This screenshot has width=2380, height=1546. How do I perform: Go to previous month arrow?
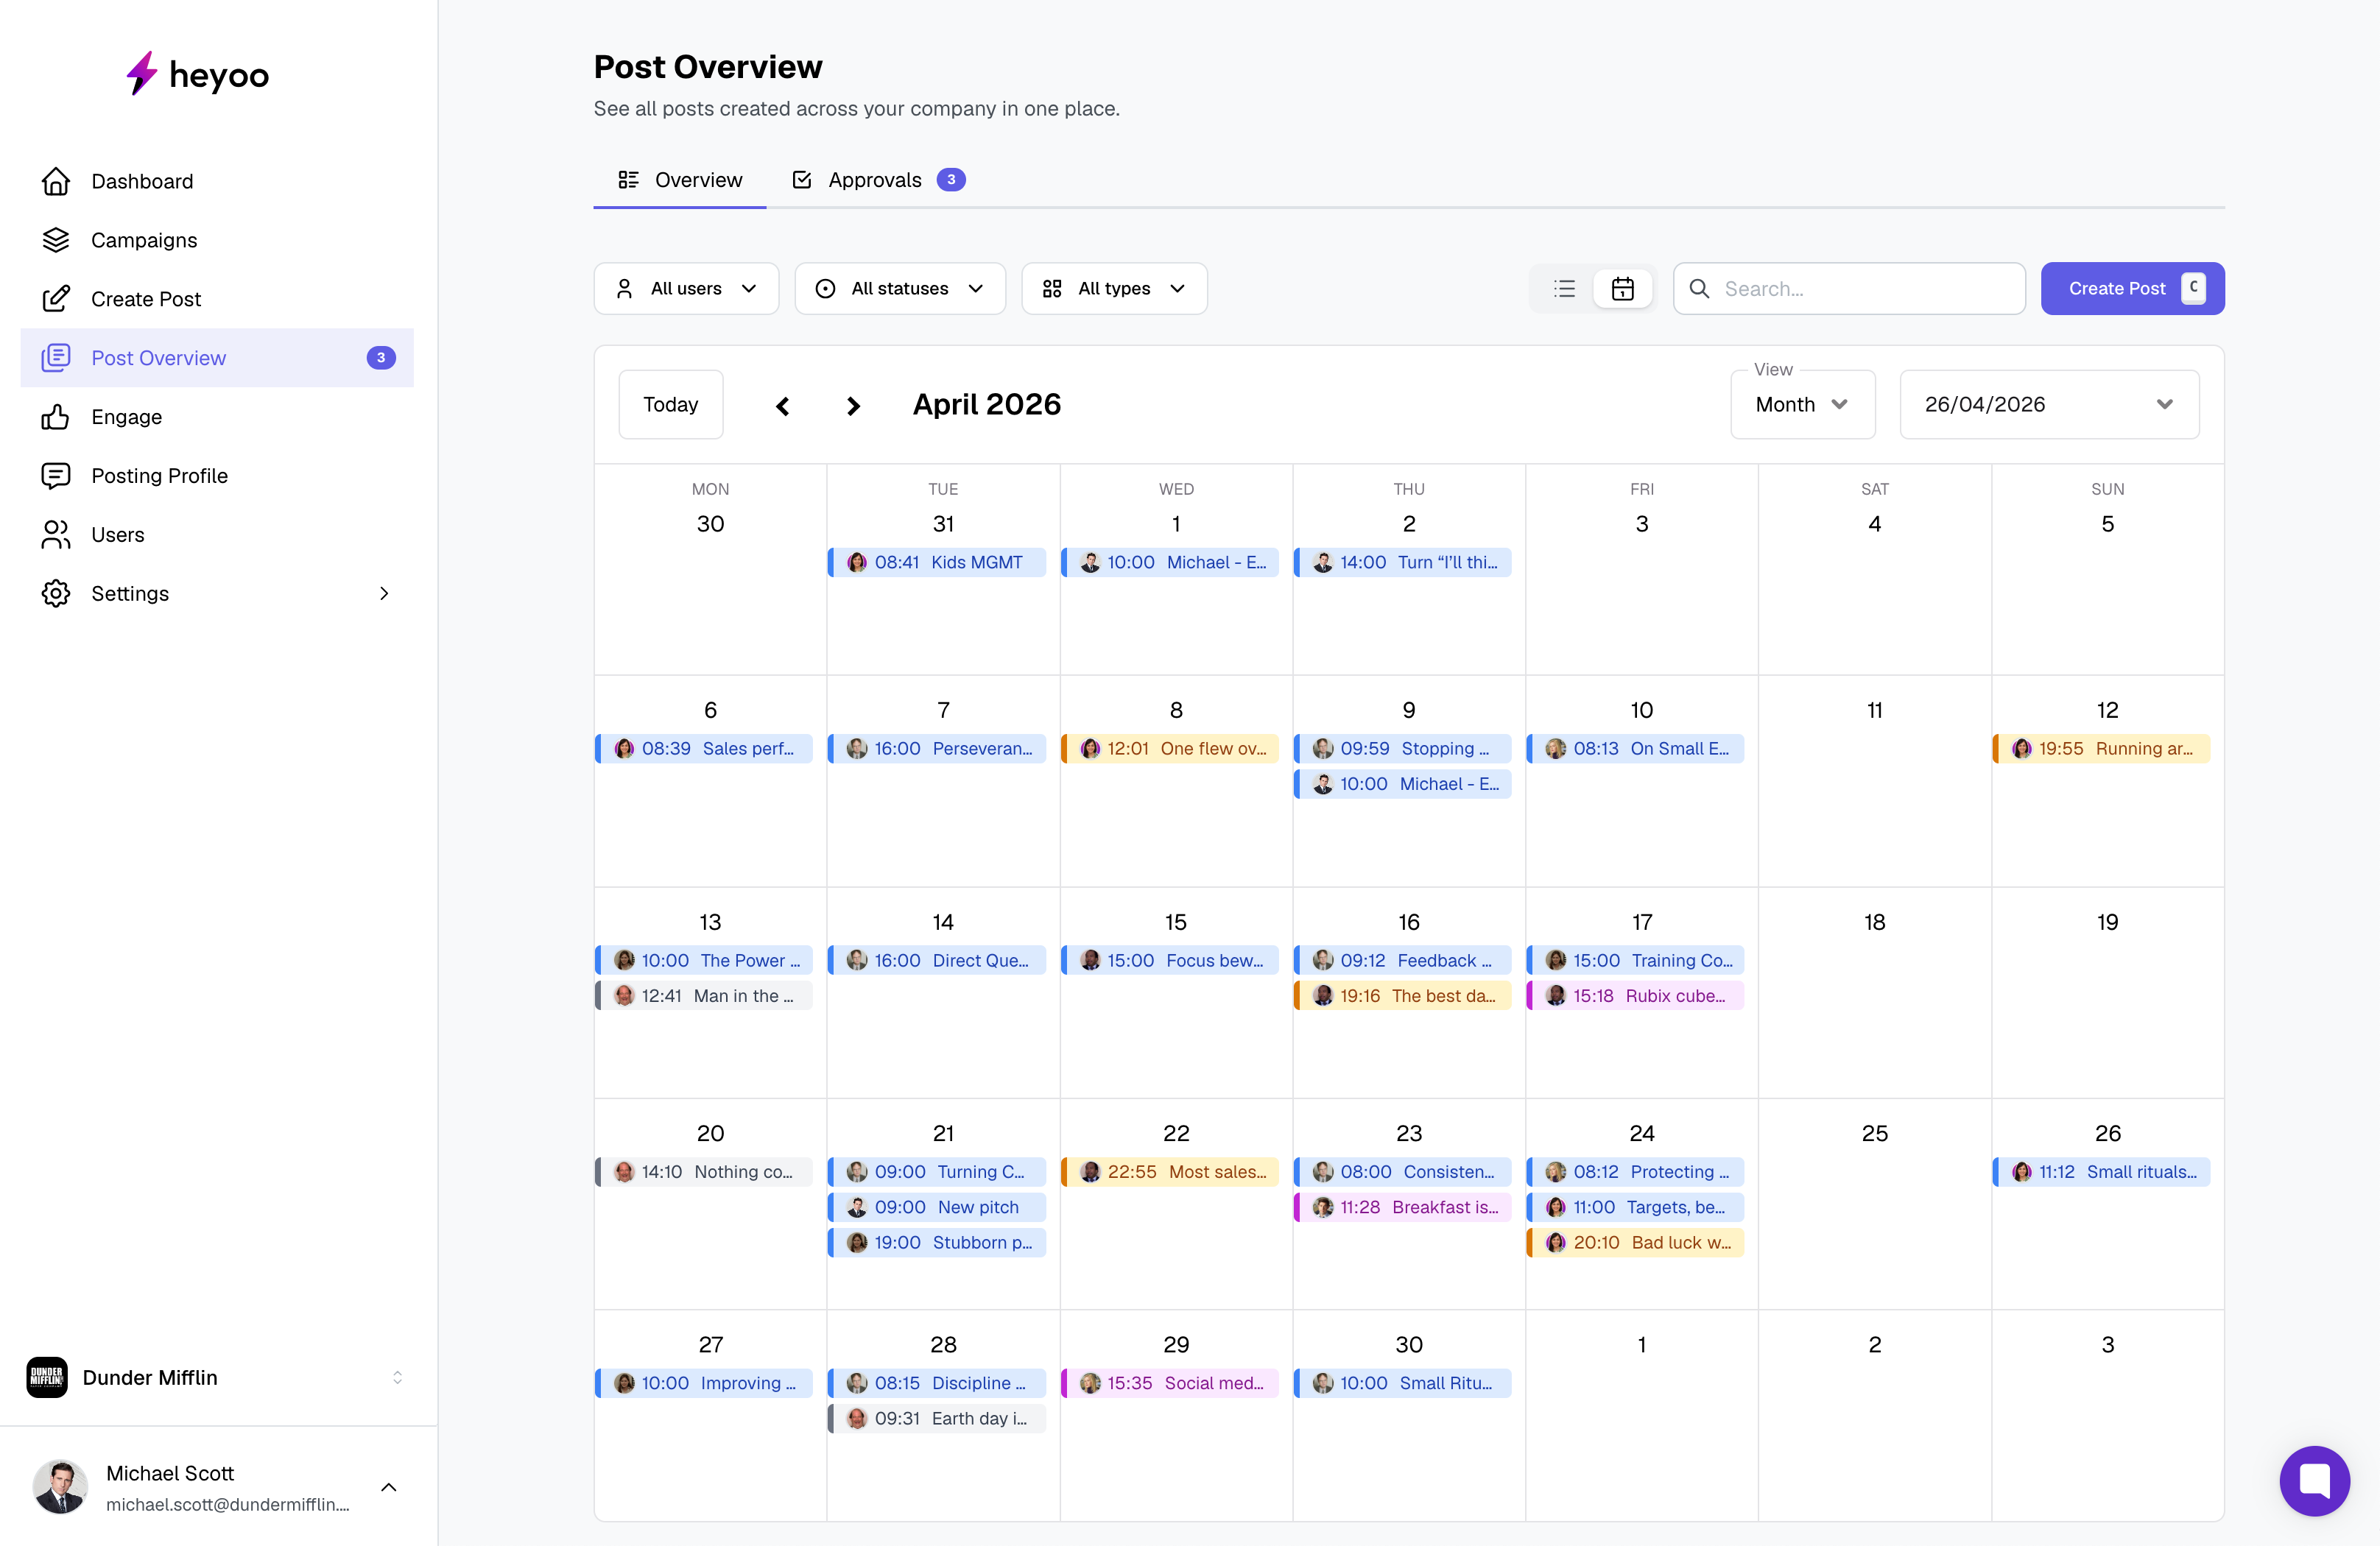[x=783, y=405]
